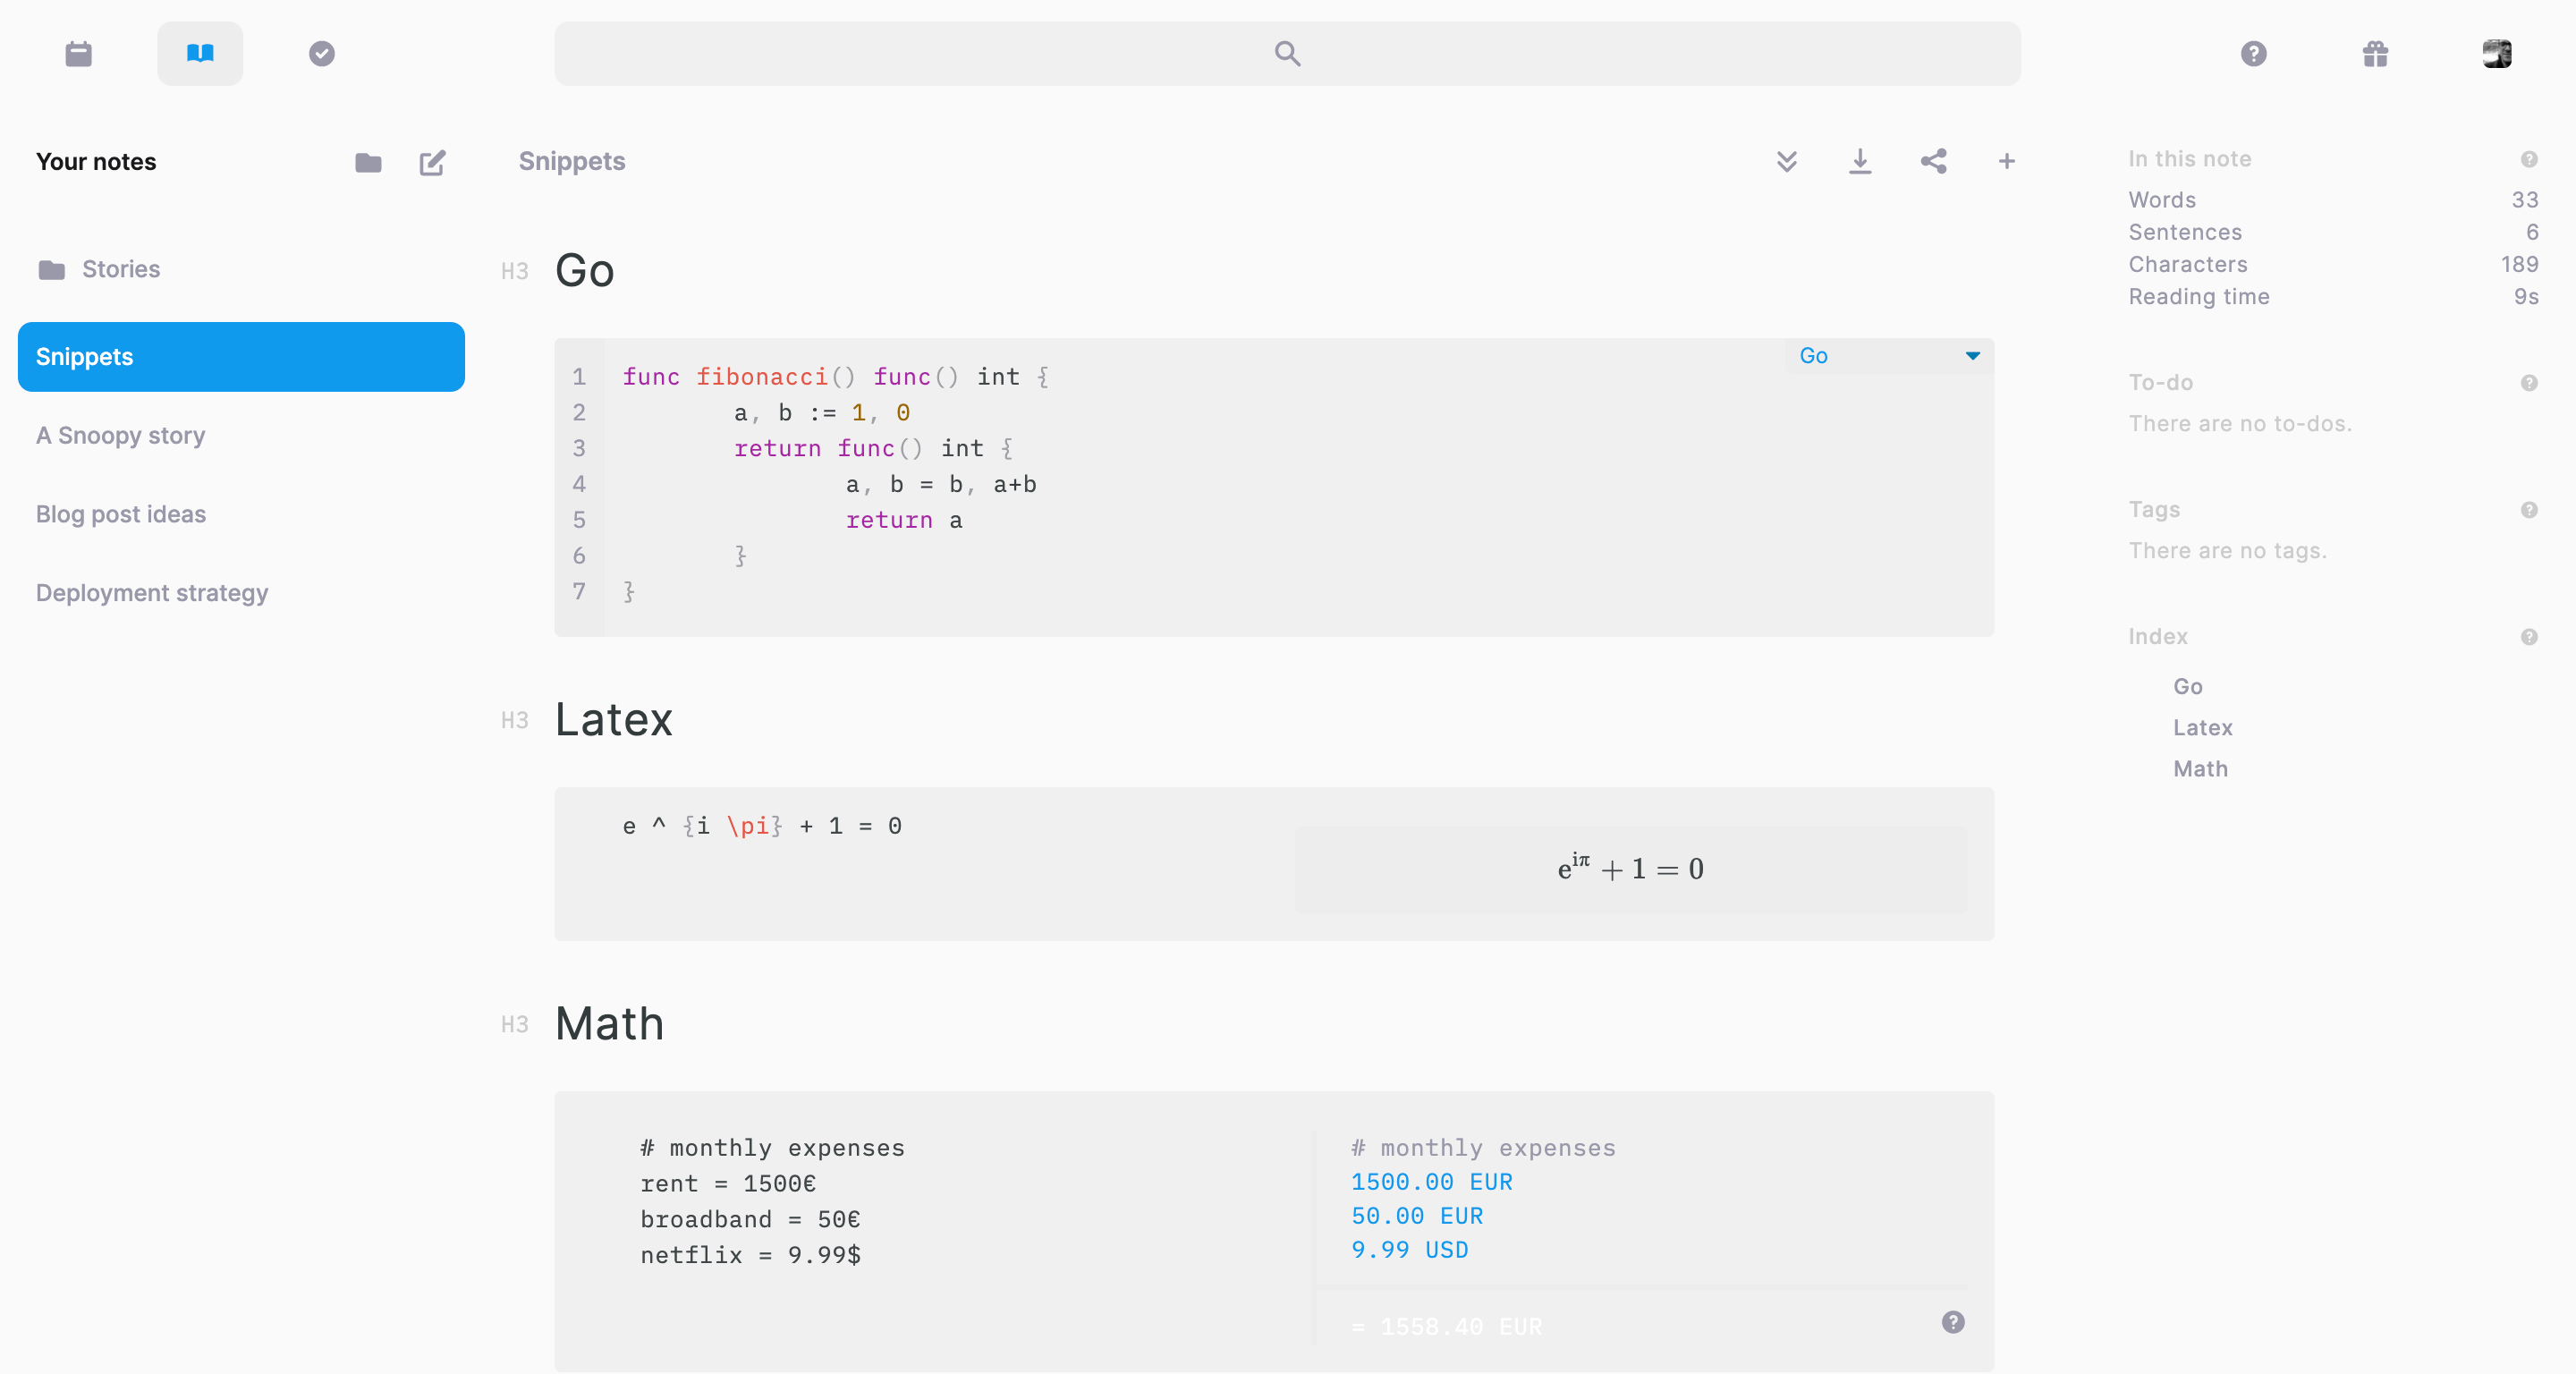Open the help question mark icon
The height and width of the screenshot is (1374, 2576).
tap(2253, 53)
